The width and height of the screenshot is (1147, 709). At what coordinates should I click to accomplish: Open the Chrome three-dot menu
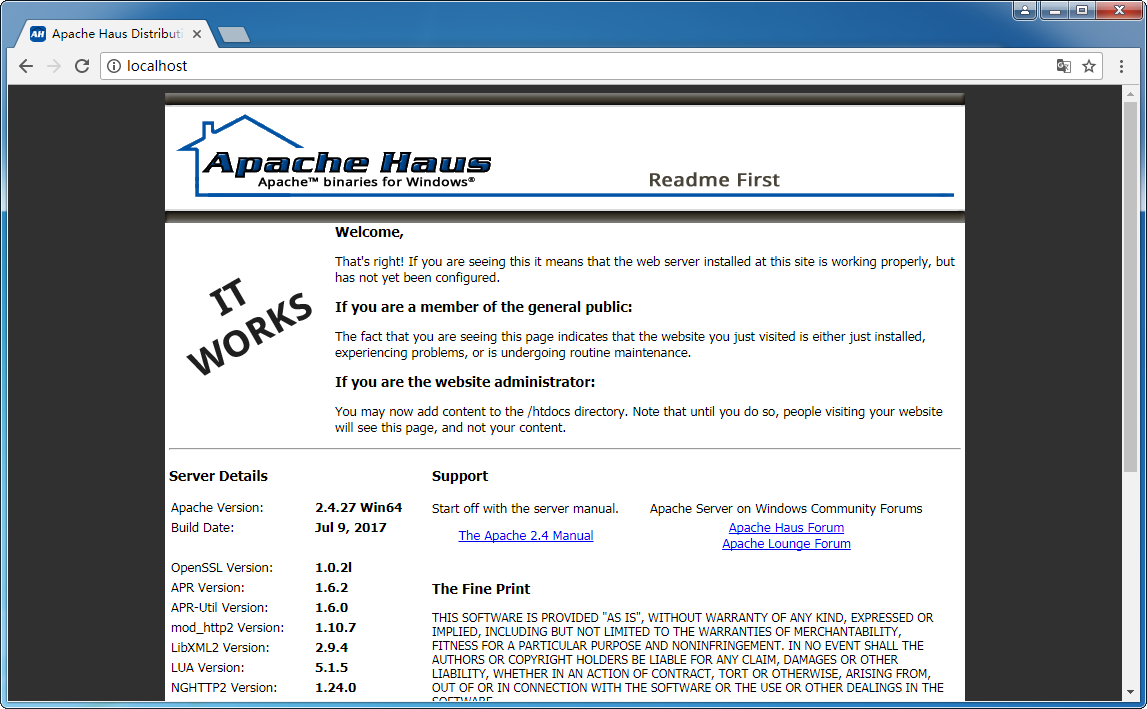coord(1121,66)
